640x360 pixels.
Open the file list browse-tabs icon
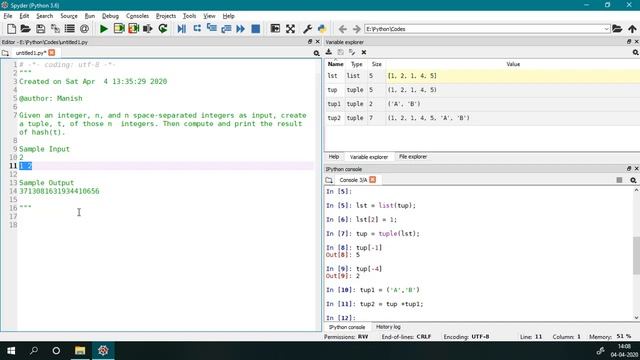click(70, 29)
